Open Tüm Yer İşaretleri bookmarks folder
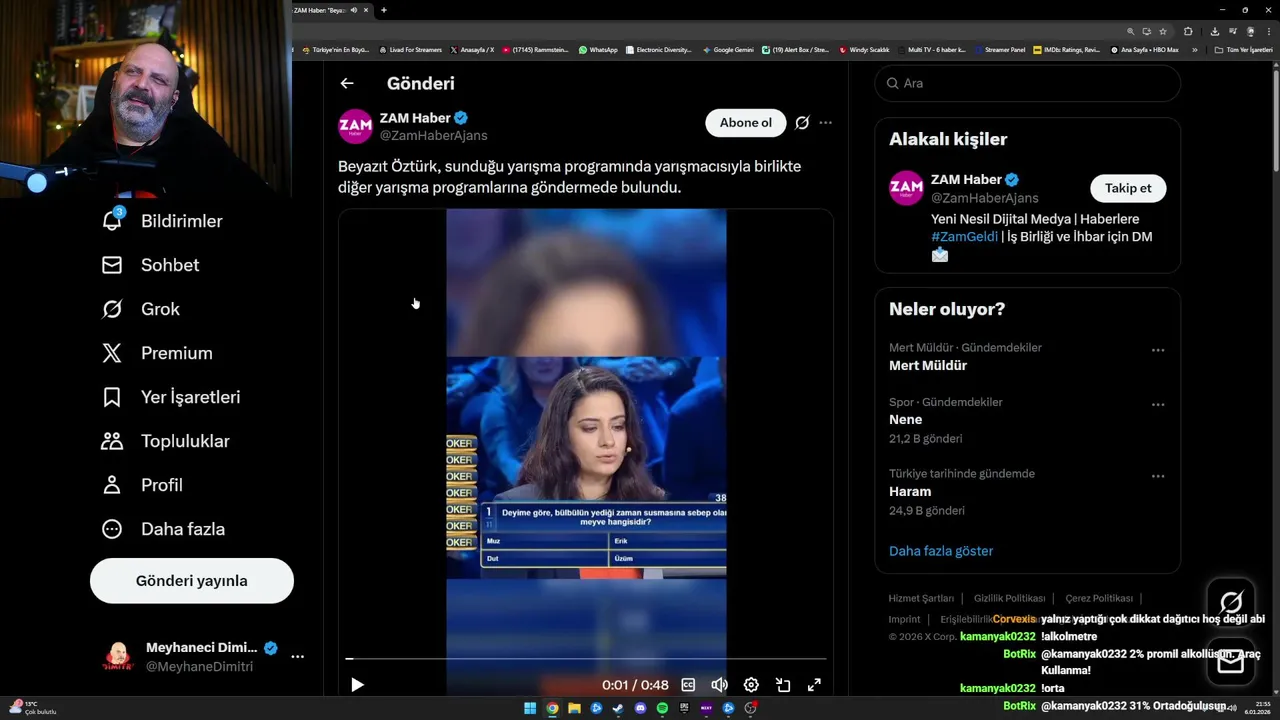This screenshot has width=1280, height=720. click(1243, 49)
